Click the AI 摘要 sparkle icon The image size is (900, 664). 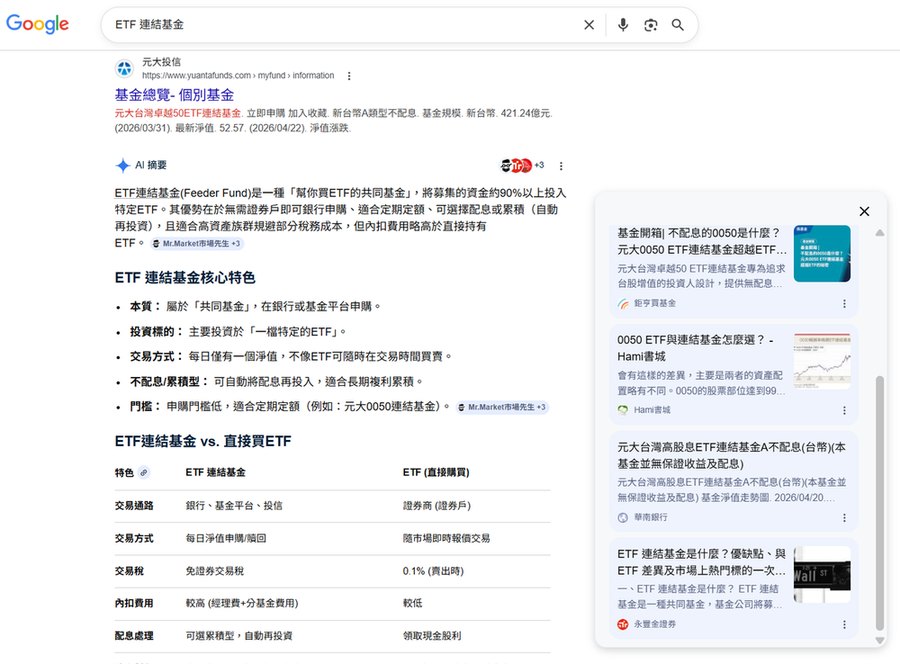pyautogui.click(x=123, y=165)
